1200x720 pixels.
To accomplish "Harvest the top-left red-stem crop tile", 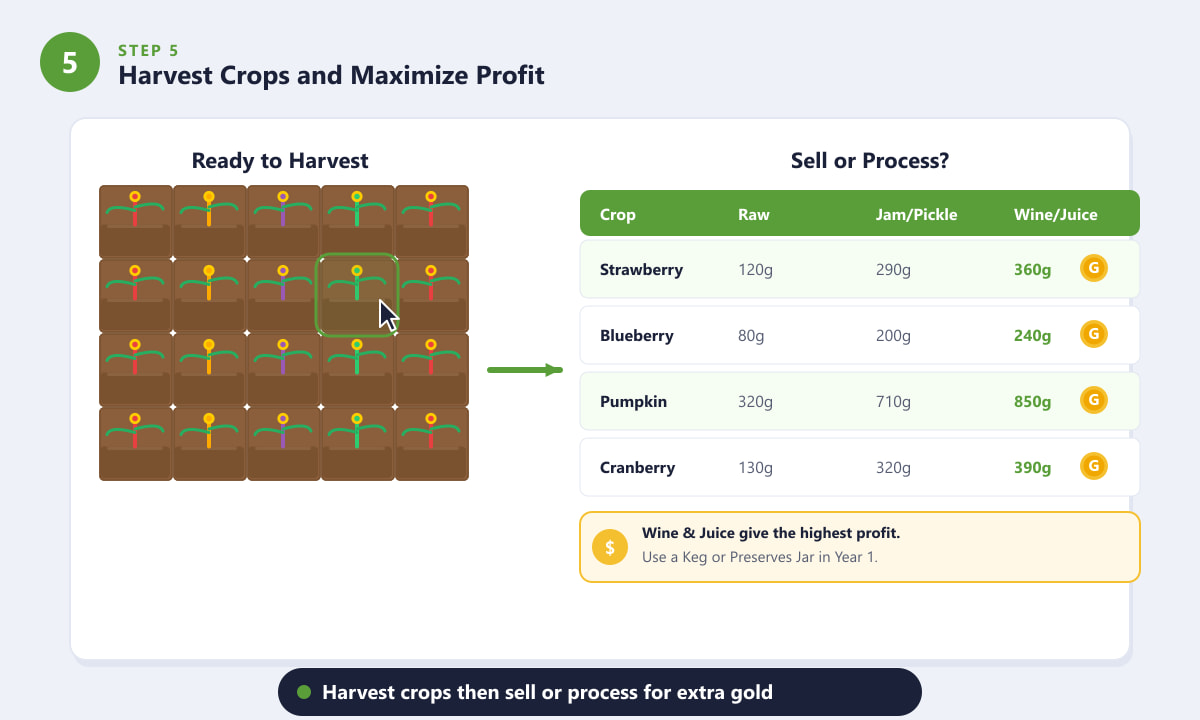I will [x=135, y=221].
